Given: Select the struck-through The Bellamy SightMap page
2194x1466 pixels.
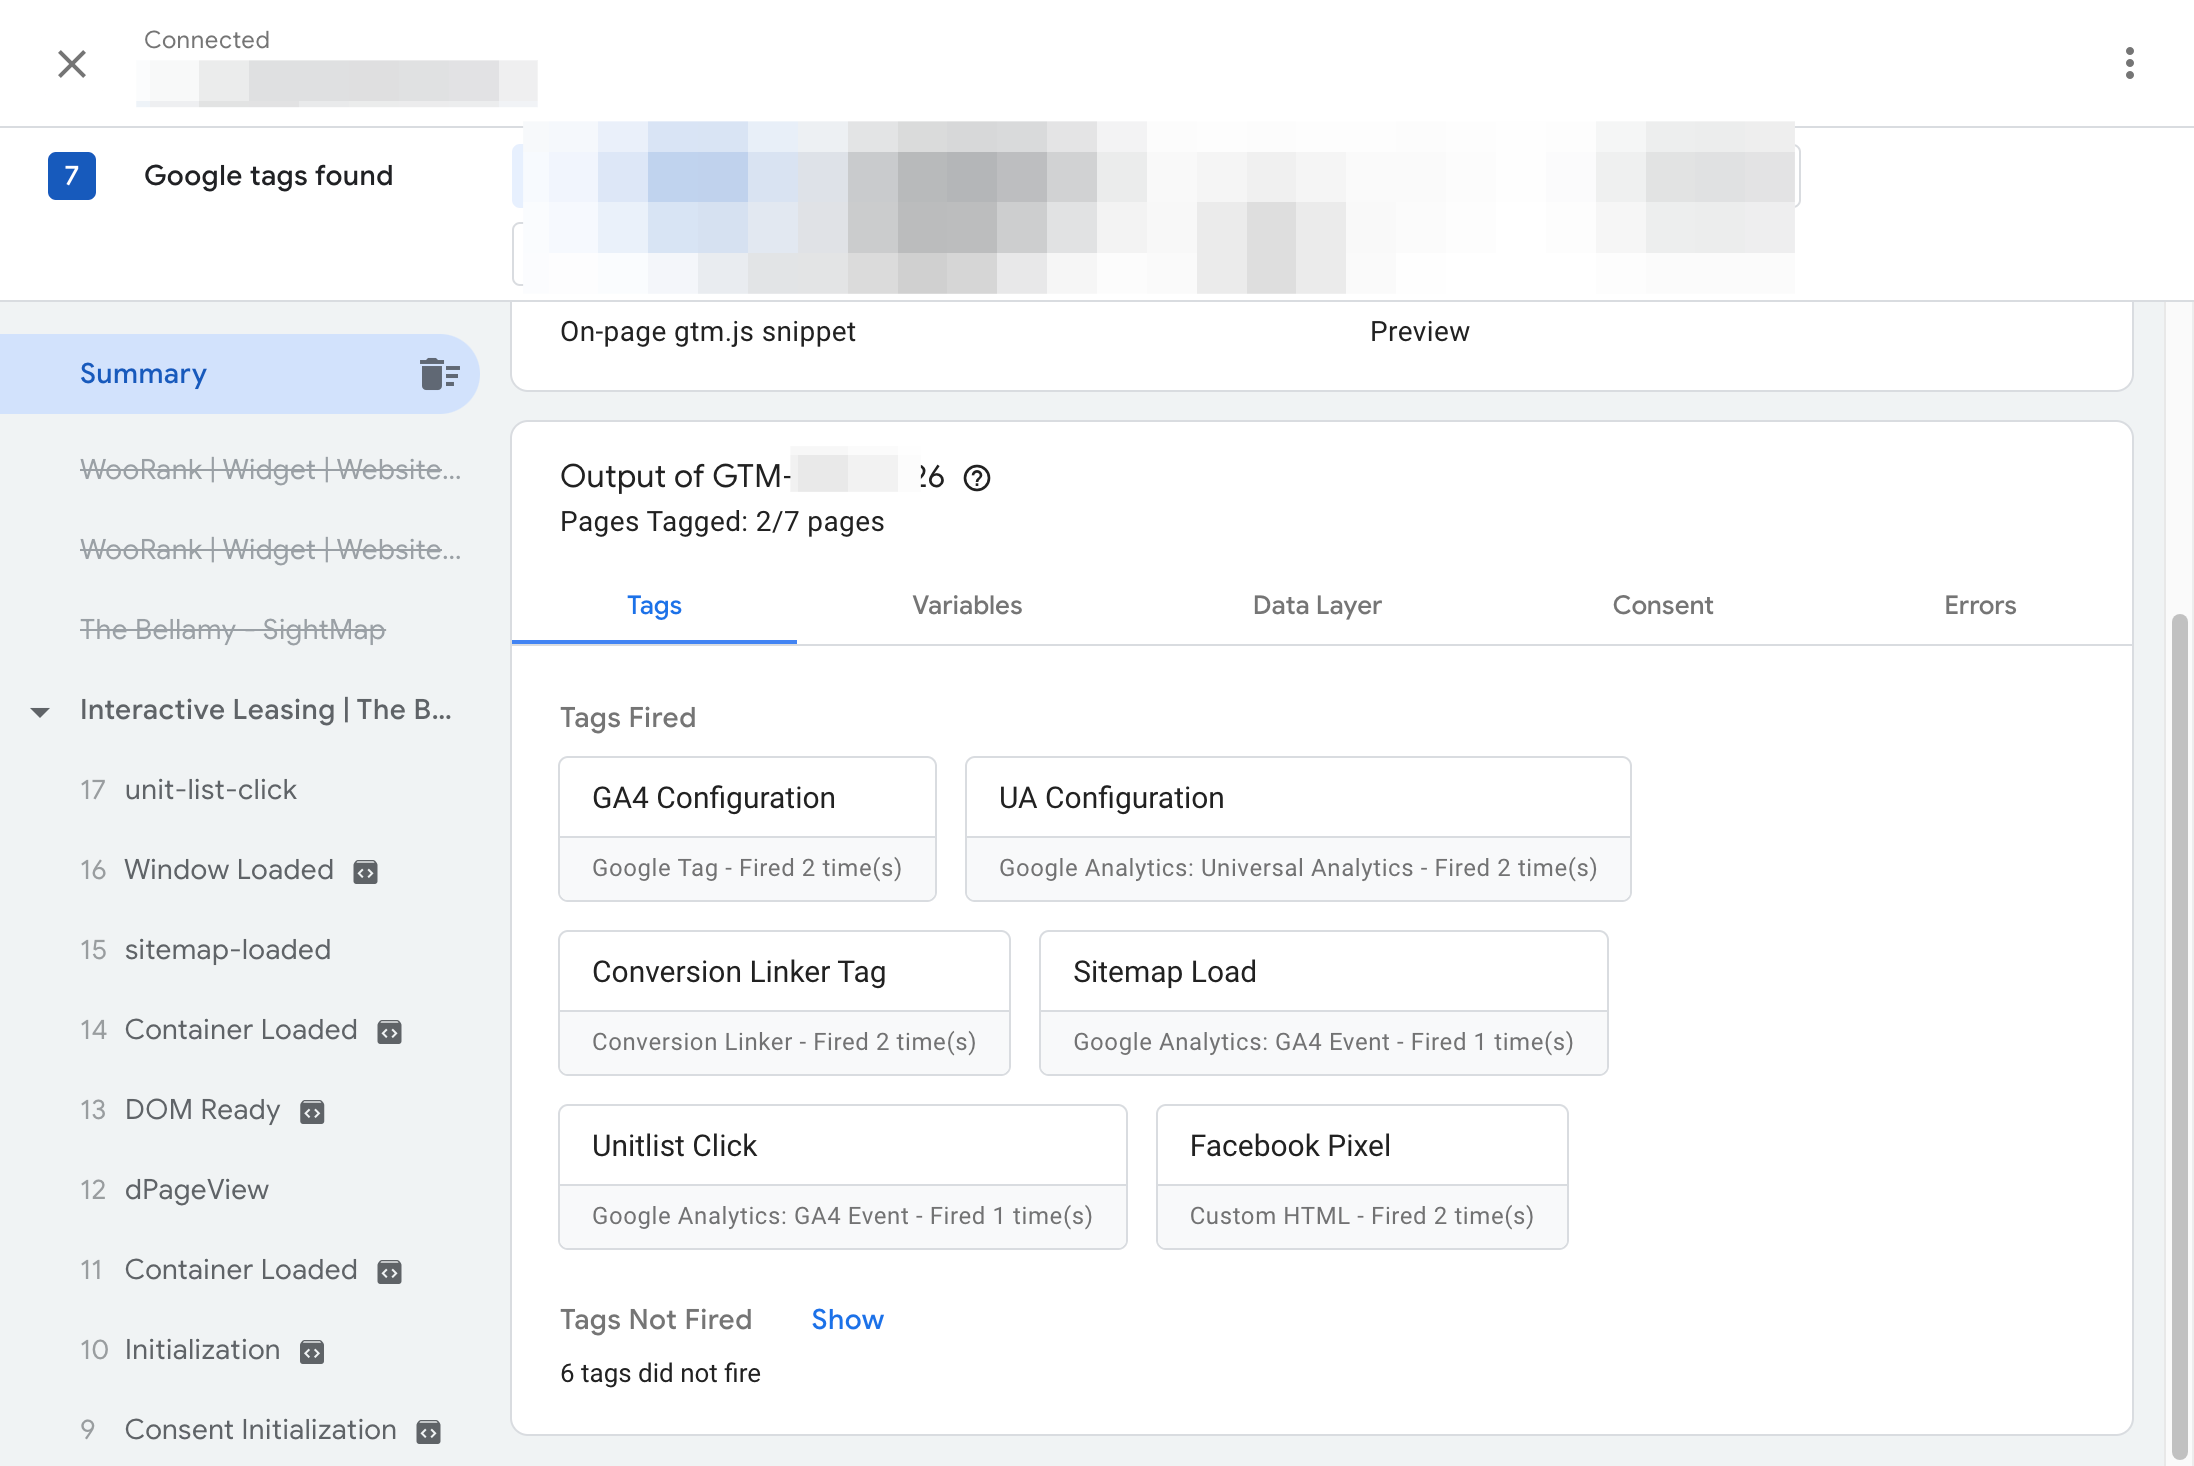Looking at the screenshot, I should click(233, 630).
